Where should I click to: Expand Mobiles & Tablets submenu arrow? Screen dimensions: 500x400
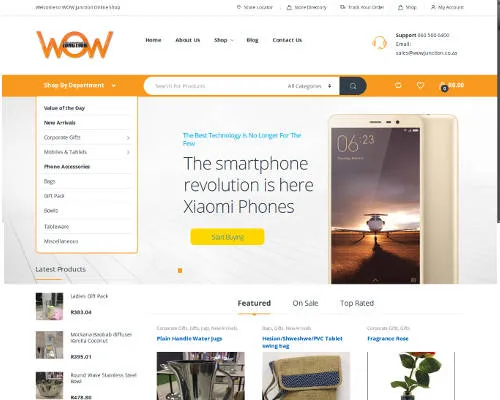click(x=128, y=152)
